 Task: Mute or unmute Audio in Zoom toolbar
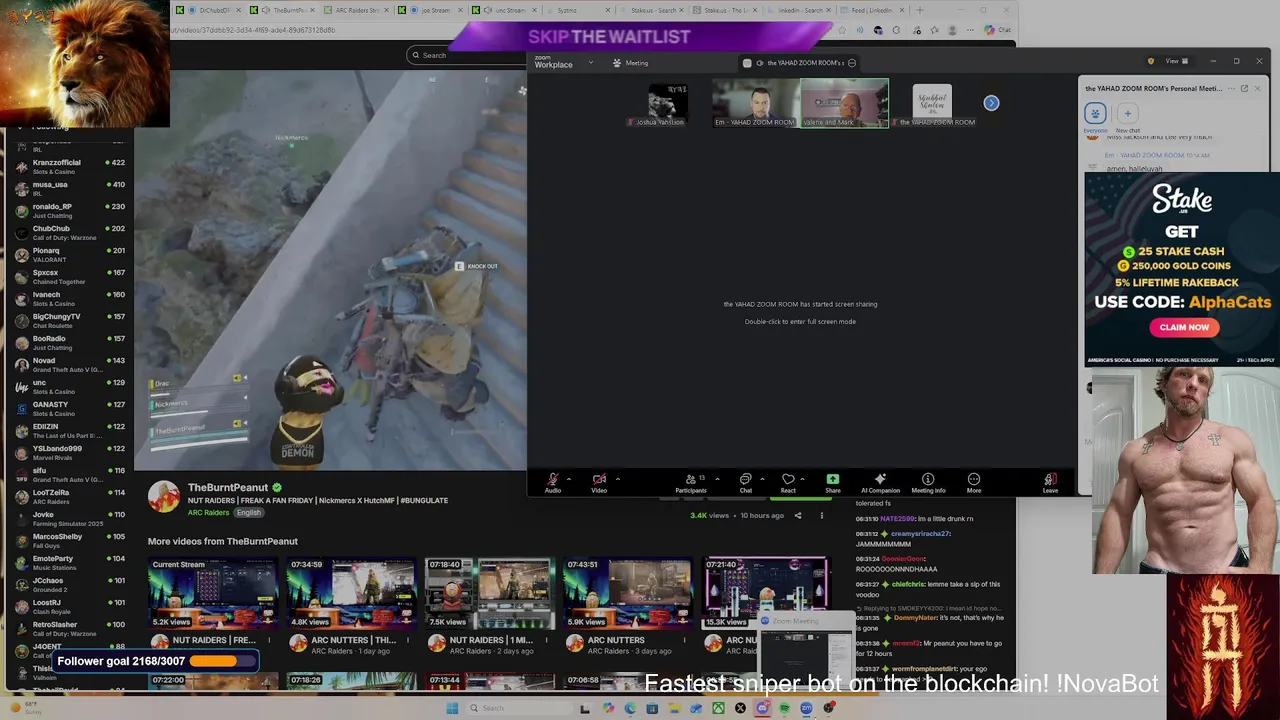coord(552,483)
